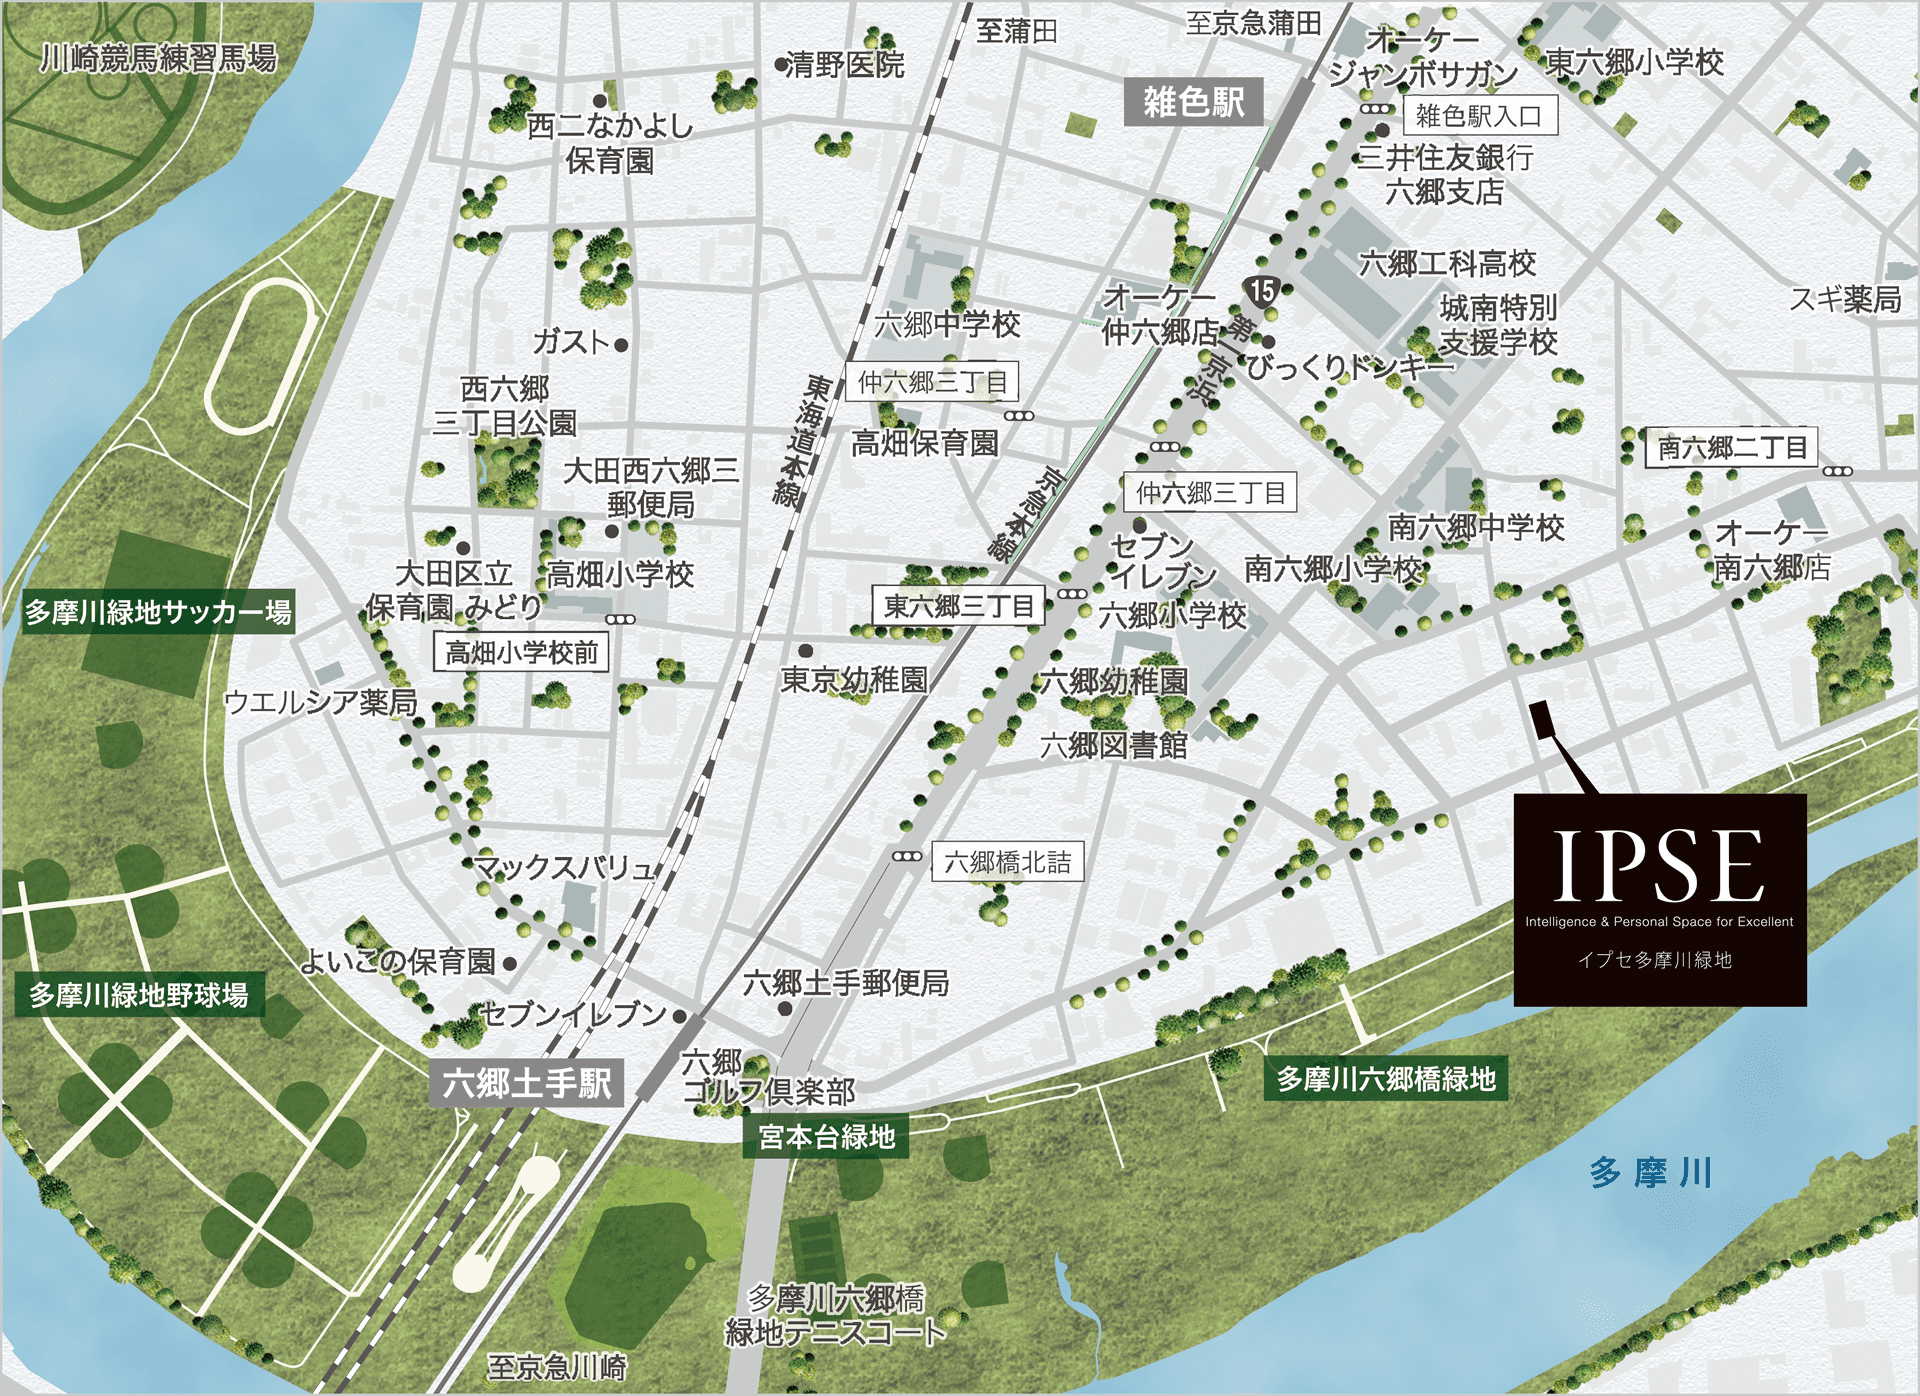This screenshot has width=1920, height=1396.
Task: Click the 南六郷二丁目 intersection label
Action: click(x=1733, y=447)
